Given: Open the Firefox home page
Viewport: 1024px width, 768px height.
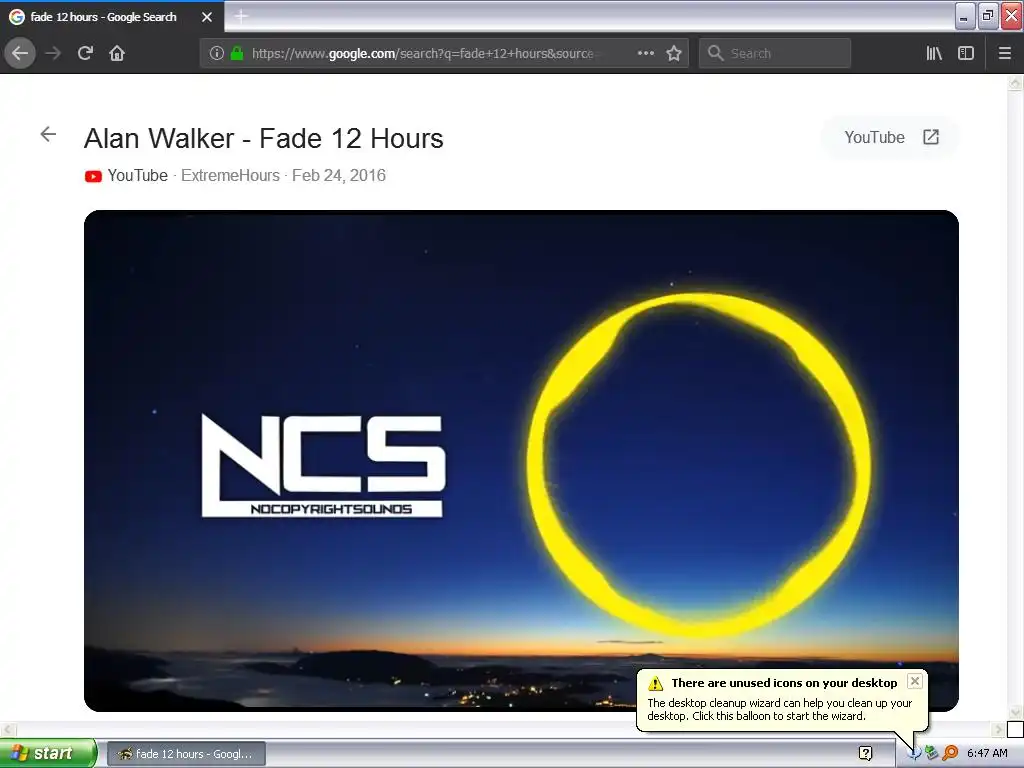Looking at the screenshot, I should point(117,53).
